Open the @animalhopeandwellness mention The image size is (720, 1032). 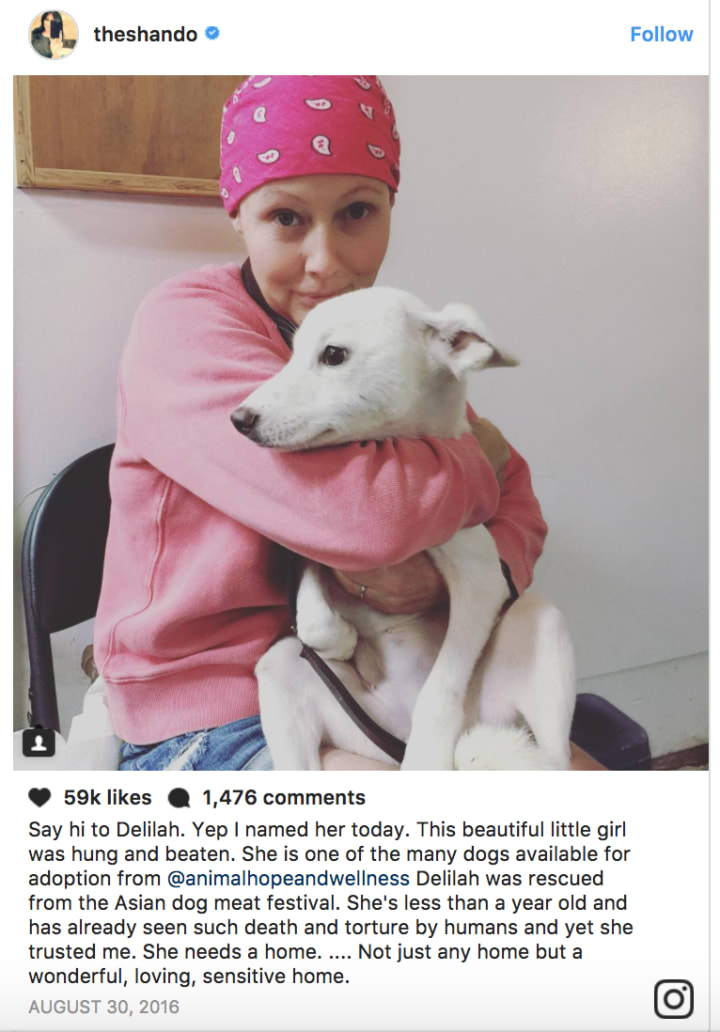[288, 879]
